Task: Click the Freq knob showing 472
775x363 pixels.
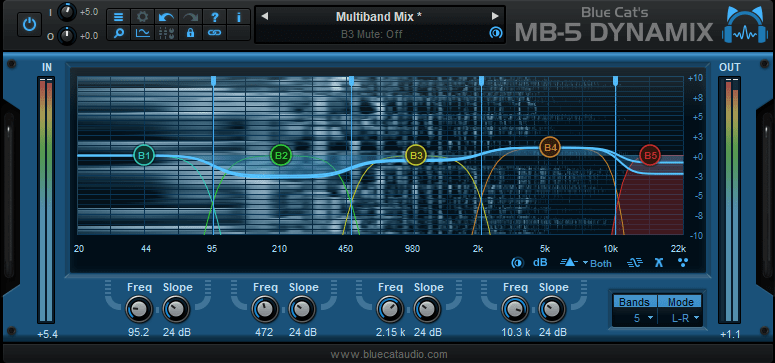Action: [x=264, y=310]
